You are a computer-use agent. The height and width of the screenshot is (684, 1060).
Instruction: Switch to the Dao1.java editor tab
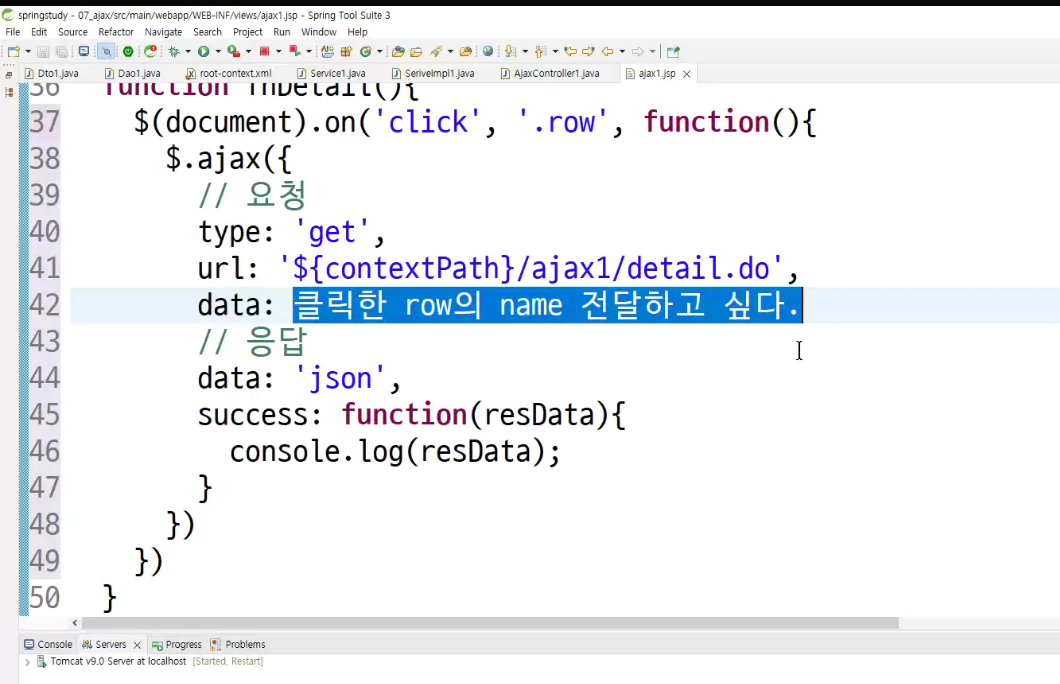[132, 73]
